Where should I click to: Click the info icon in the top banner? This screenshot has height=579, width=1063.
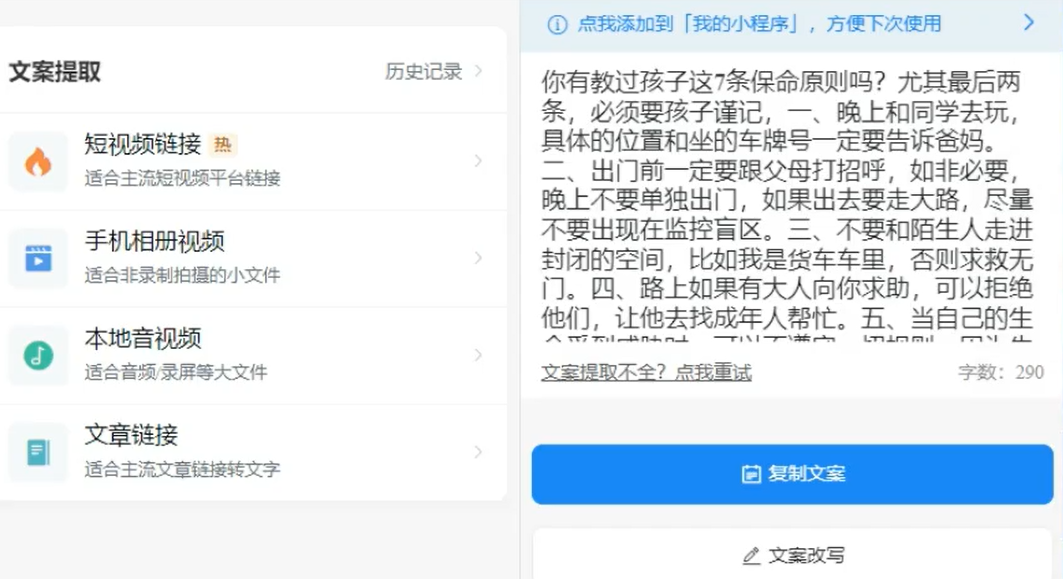pyautogui.click(x=557, y=25)
